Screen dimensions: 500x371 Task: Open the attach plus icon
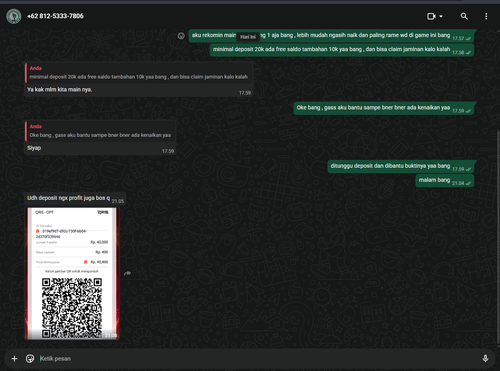(14, 359)
